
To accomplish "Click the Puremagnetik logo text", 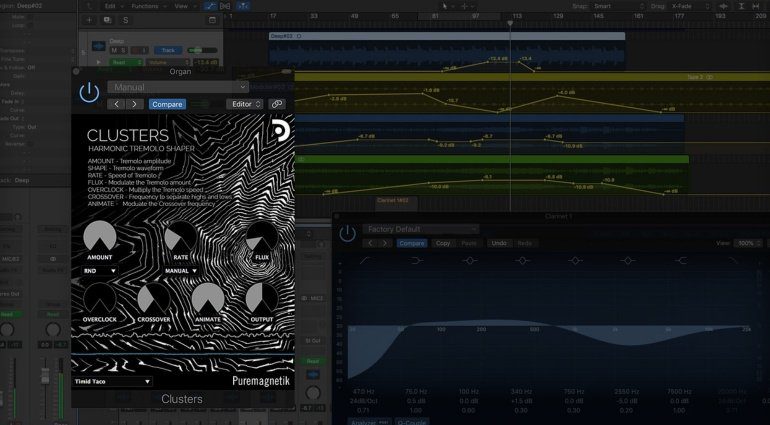I will point(261,381).
